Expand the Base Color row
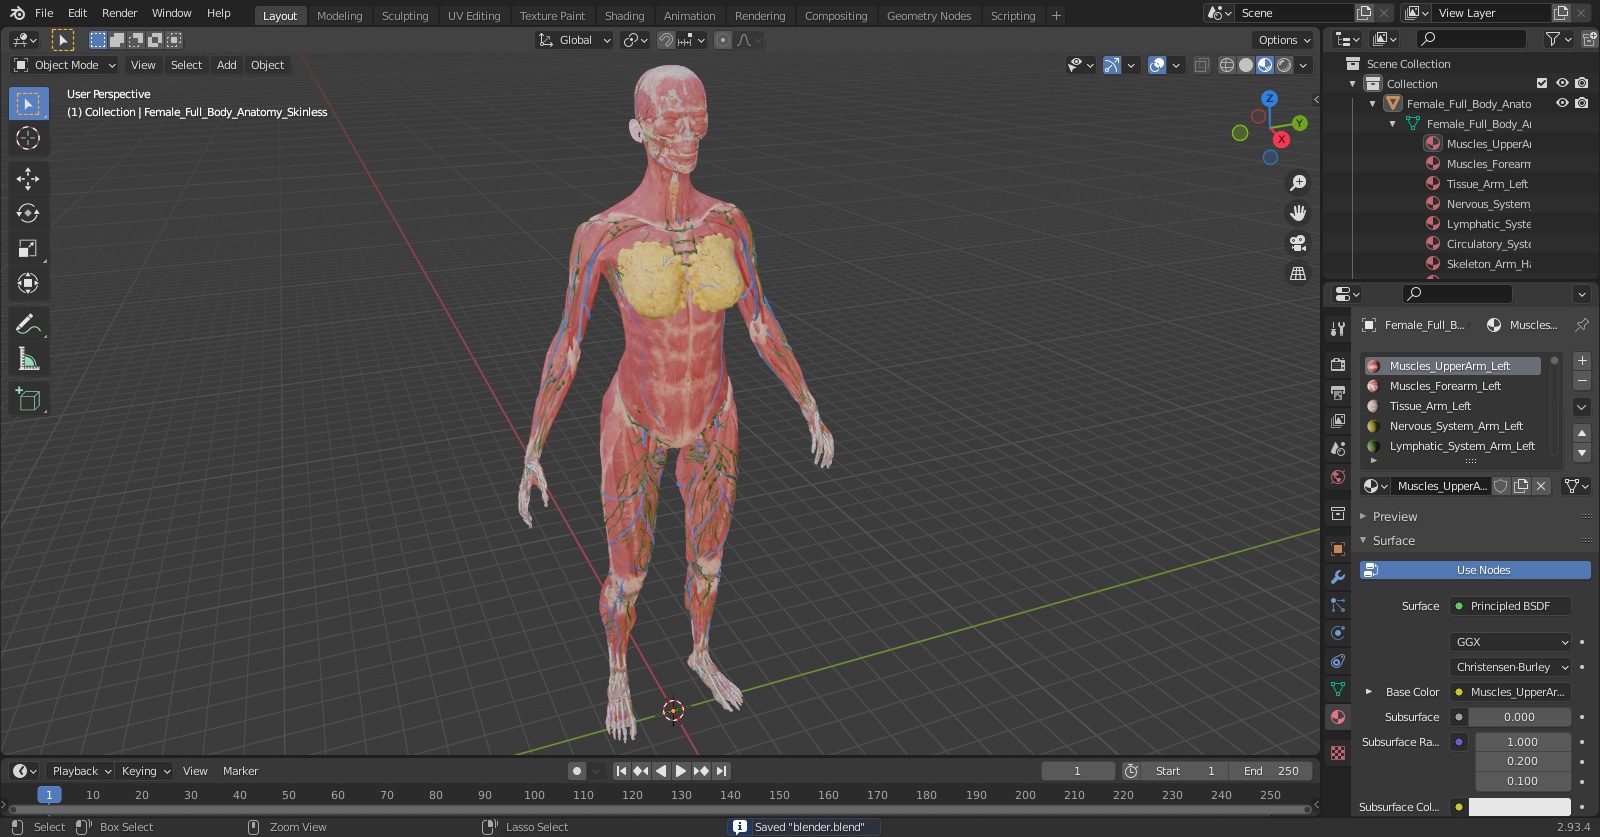Screen dimensions: 1600x837 (1369, 692)
